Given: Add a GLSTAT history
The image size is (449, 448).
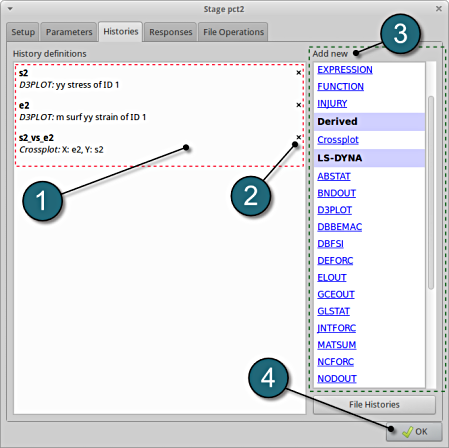Looking at the screenshot, I should coord(333,311).
